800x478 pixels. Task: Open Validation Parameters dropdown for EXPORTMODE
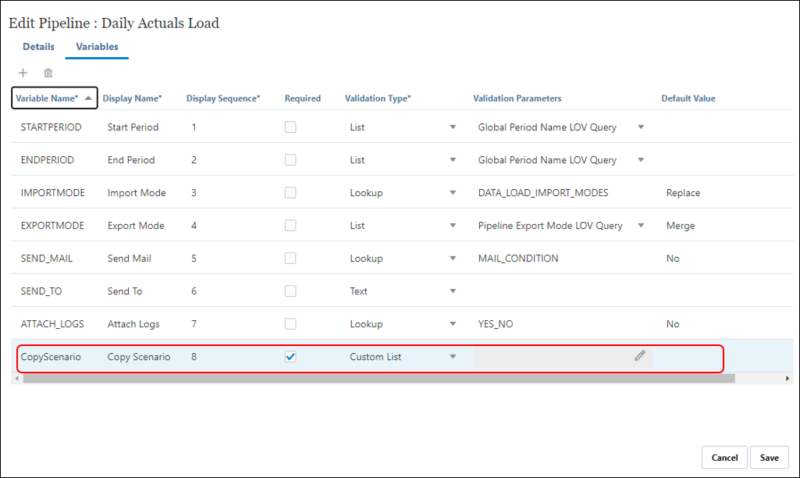(641, 226)
